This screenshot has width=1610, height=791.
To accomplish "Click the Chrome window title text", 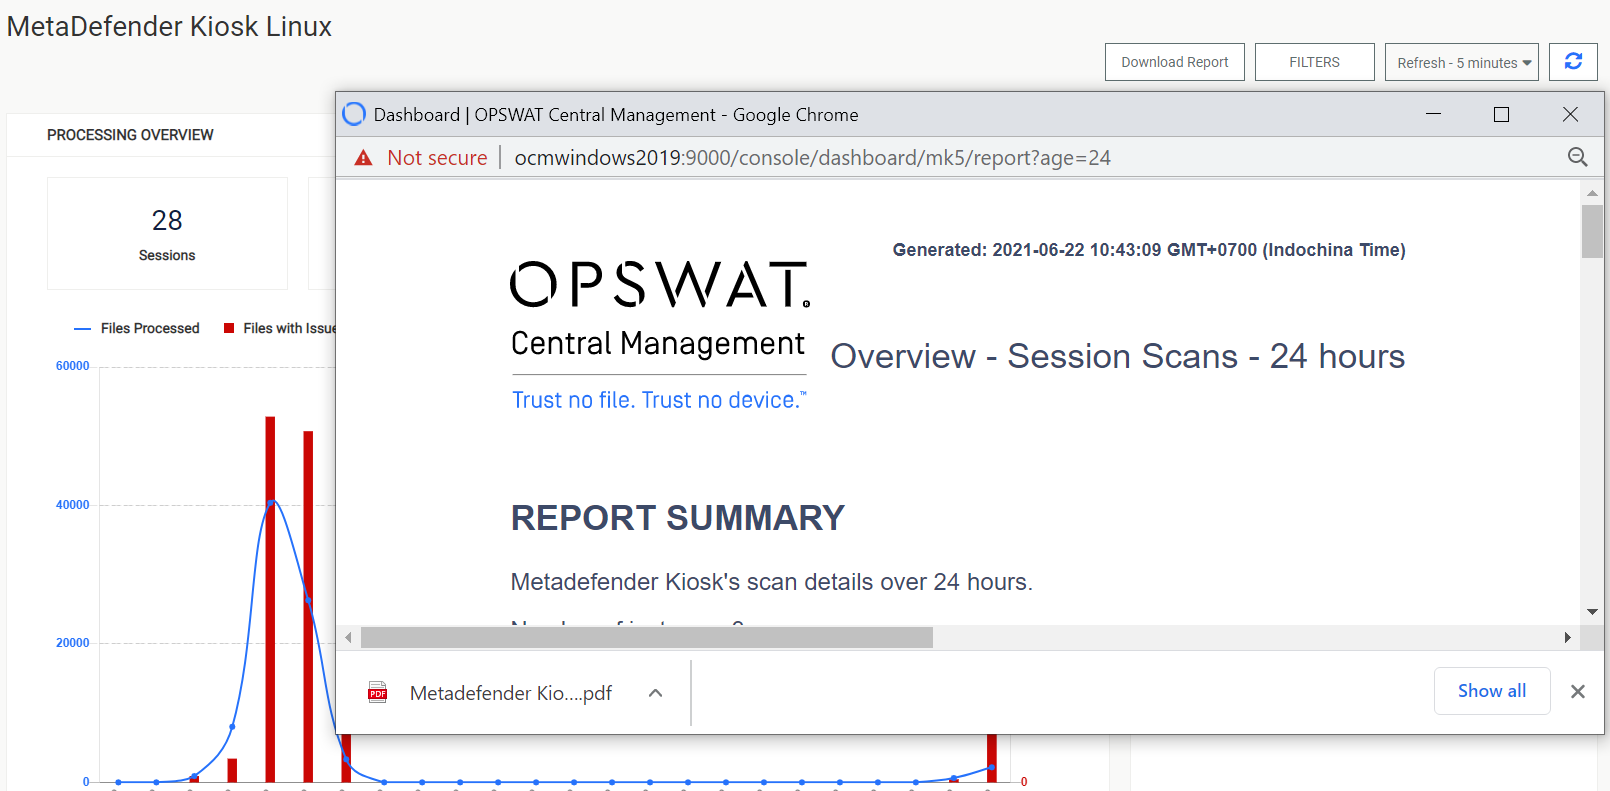I will point(616,115).
